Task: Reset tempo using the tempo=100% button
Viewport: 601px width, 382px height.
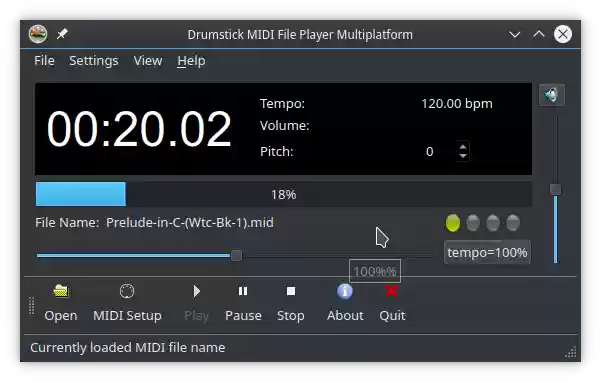Action: pyautogui.click(x=487, y=252)
